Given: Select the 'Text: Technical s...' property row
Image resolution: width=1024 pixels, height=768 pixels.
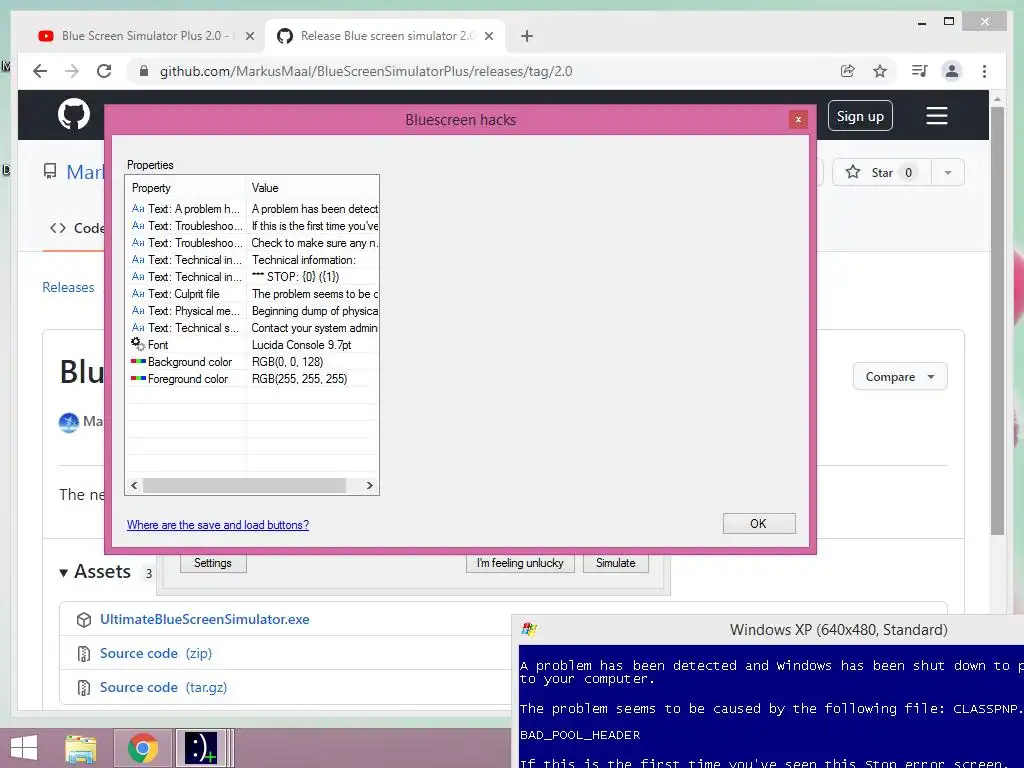Looking at the screenshot, I should click(x=252, y=328).
